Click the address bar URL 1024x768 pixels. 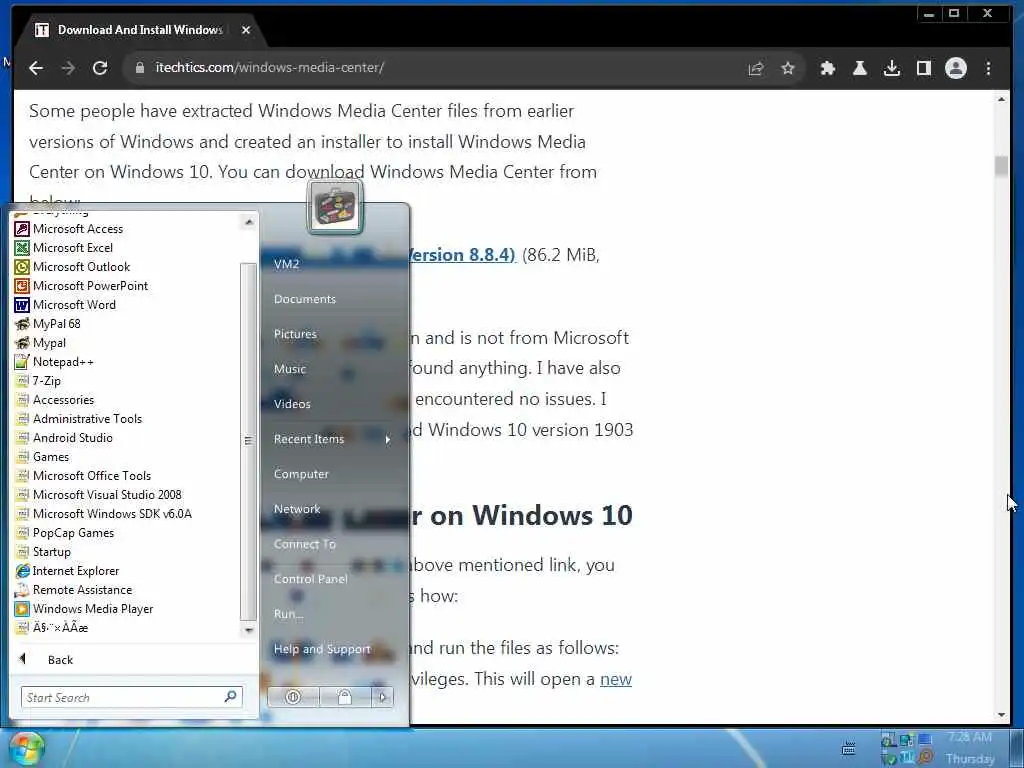pyautogui.click(x=270, y=68)
